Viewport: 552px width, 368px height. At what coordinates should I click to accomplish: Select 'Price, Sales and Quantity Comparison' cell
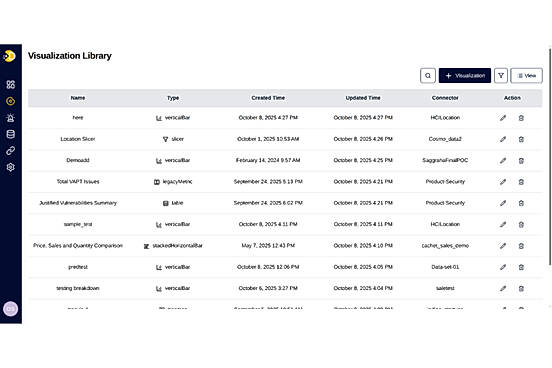point(78,245)
